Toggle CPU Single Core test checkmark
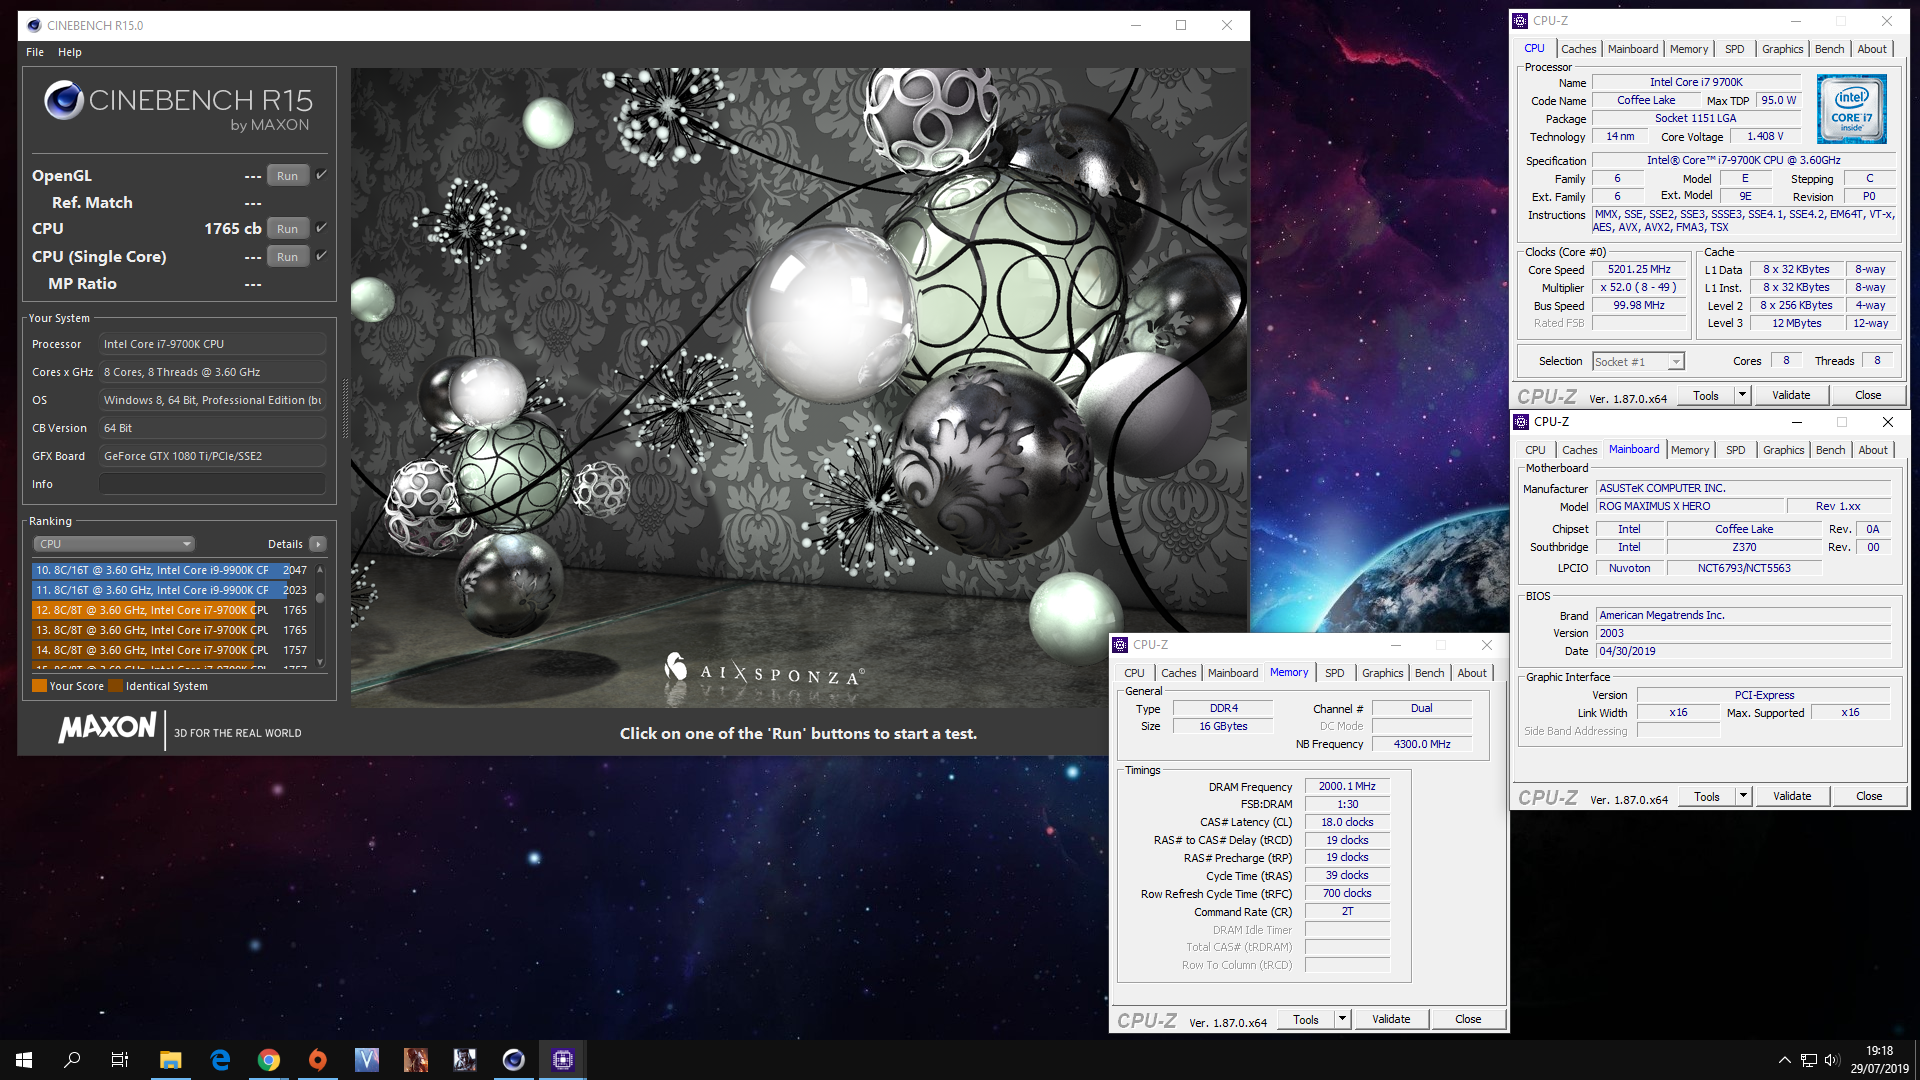The width and height of the screenshot is (1920, 1080). point(321,256)
